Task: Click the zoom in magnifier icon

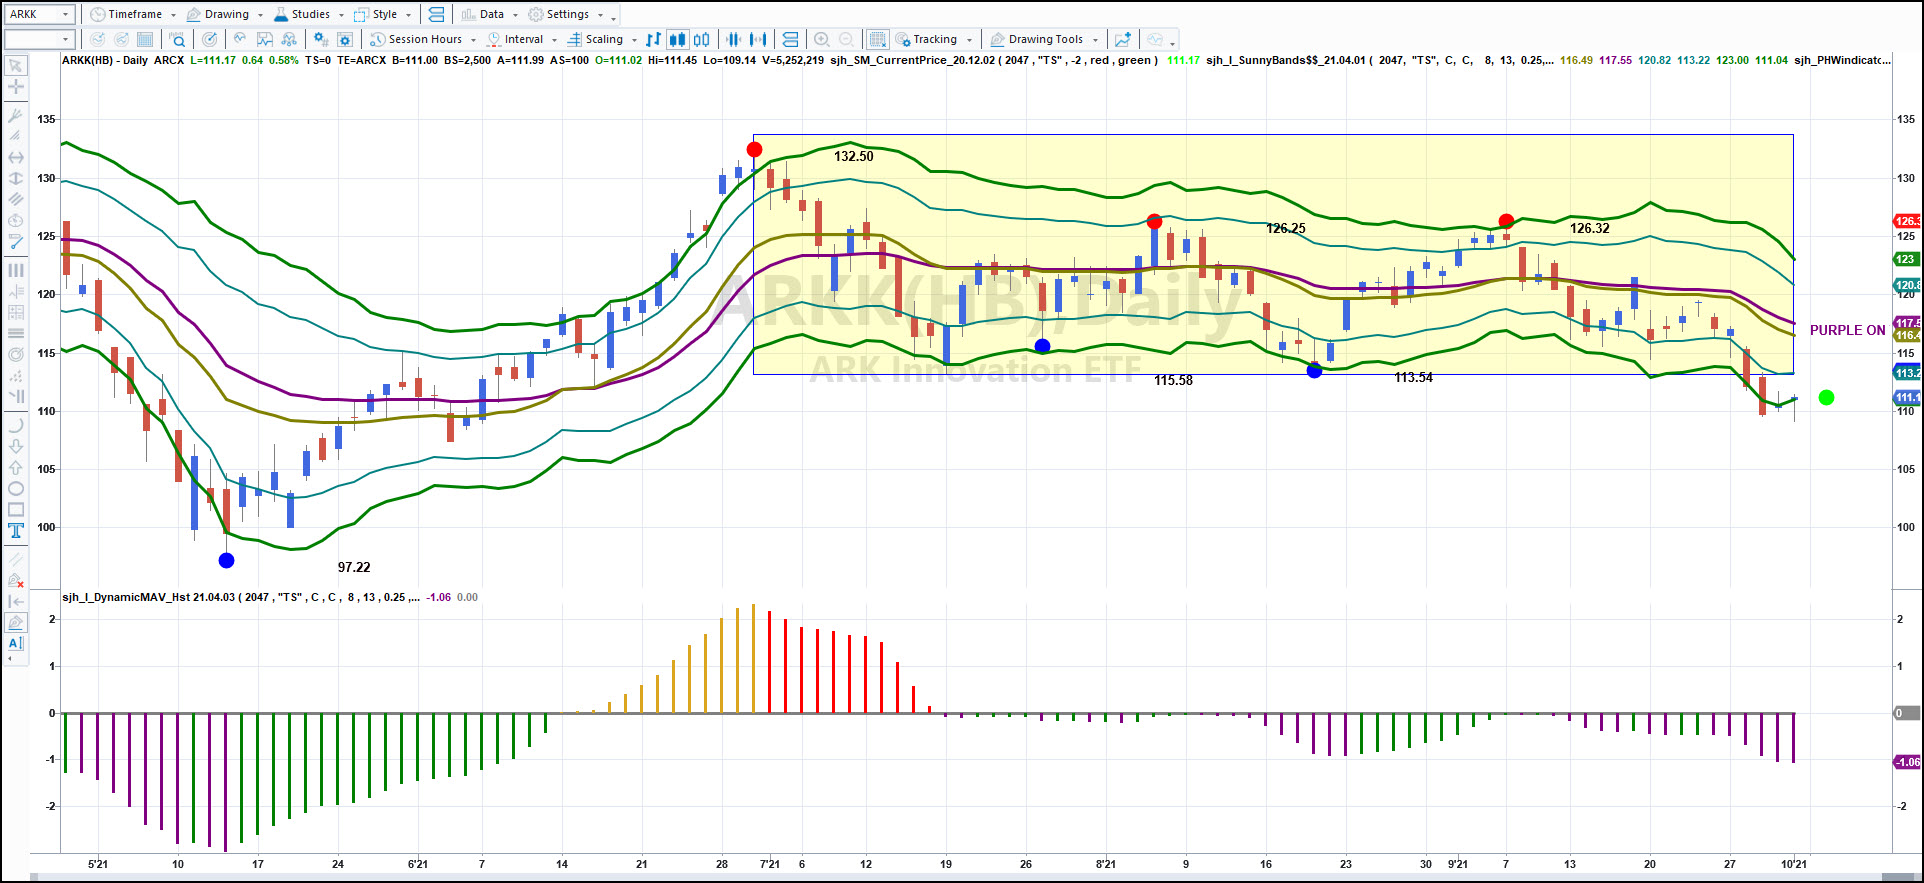Action: [x=821, y=39]
